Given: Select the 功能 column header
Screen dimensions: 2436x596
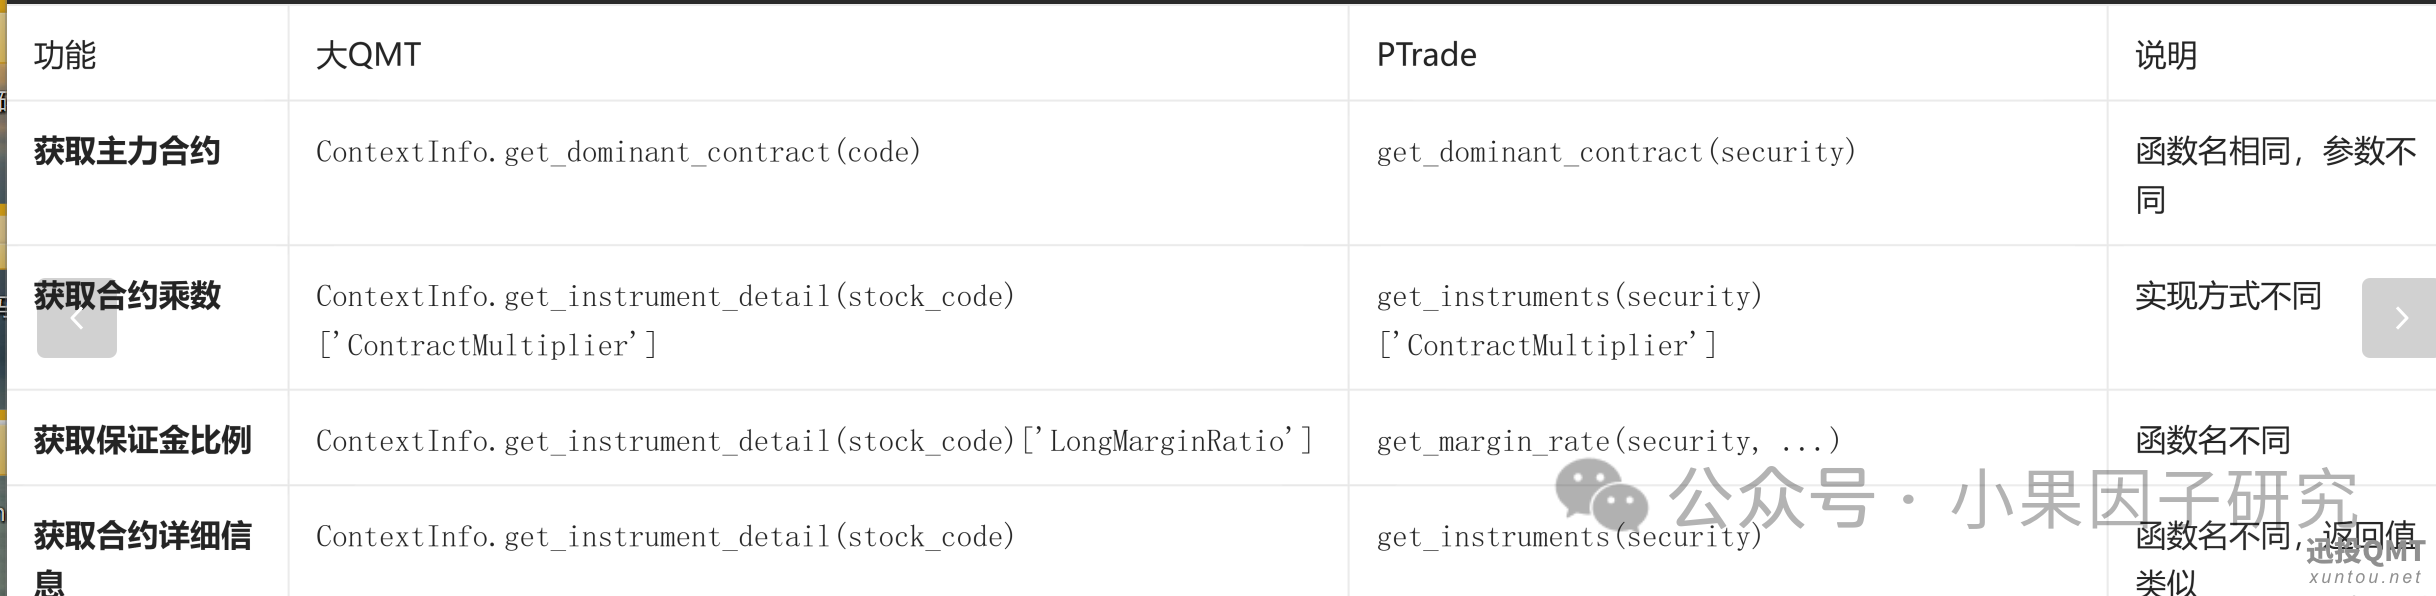Looking at the screenshot, I should pyautogui.click(x=65, y=54).
